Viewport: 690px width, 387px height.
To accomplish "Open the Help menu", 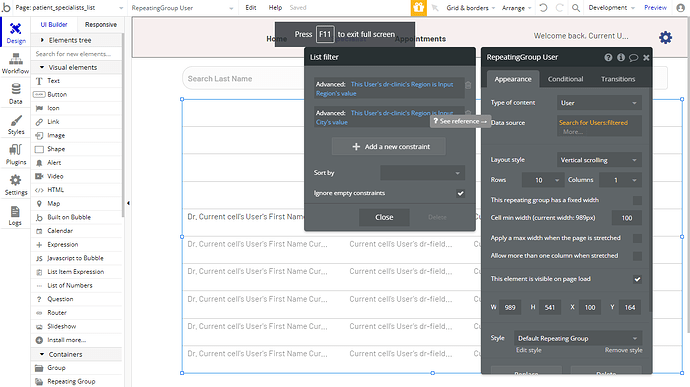I will click(275, 7).
